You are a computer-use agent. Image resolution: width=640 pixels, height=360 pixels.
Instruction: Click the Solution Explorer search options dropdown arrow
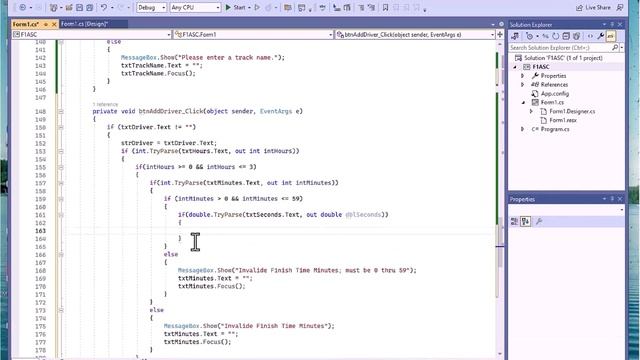tap(622, 48)
